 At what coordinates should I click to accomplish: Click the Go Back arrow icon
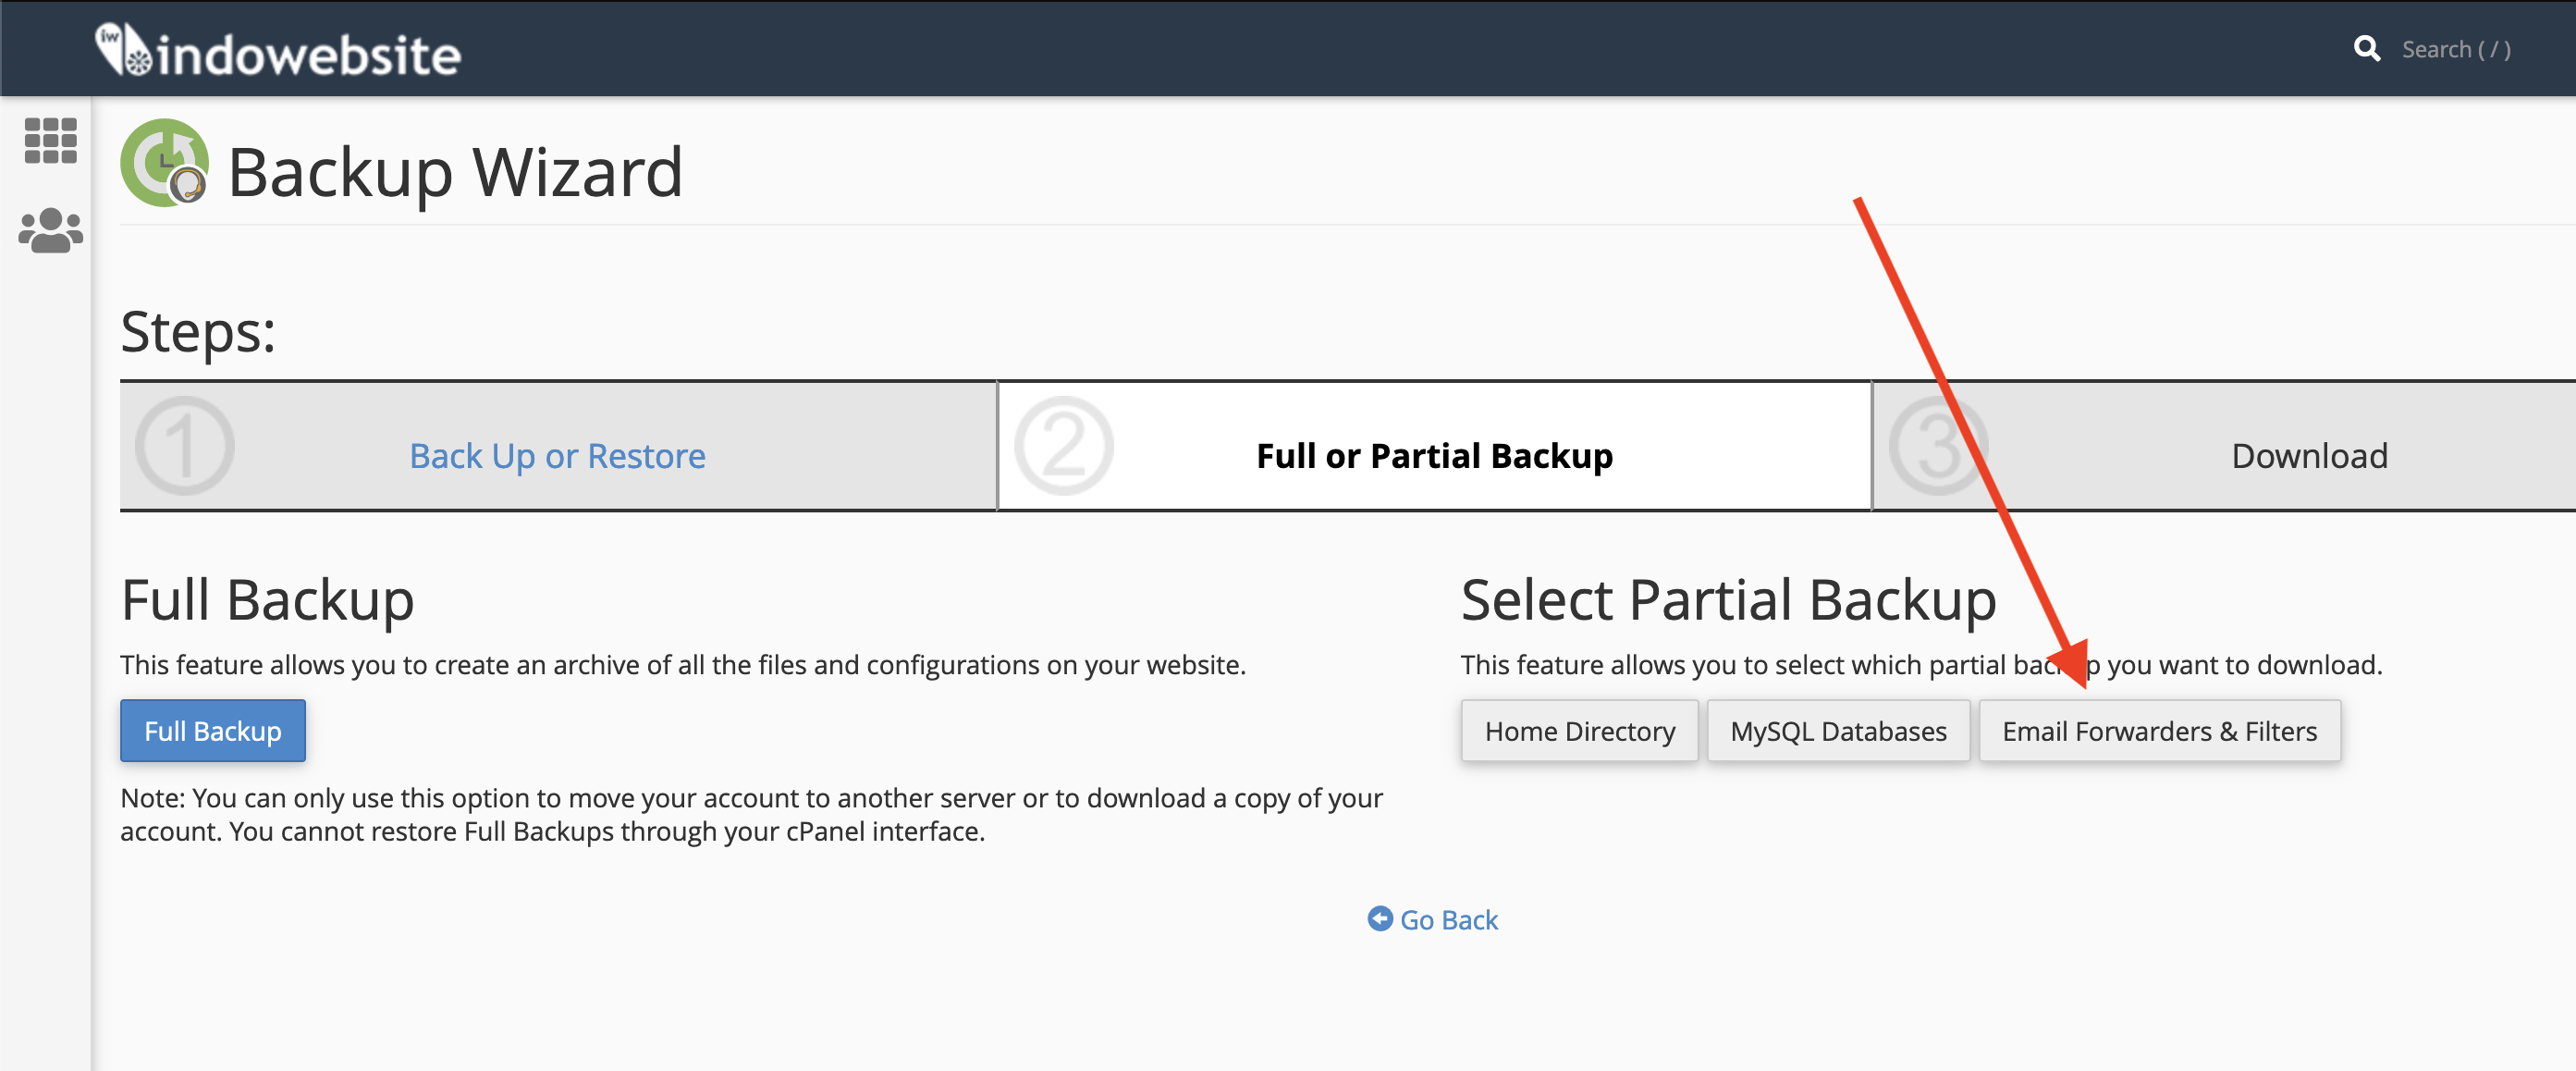point(1379,918)
